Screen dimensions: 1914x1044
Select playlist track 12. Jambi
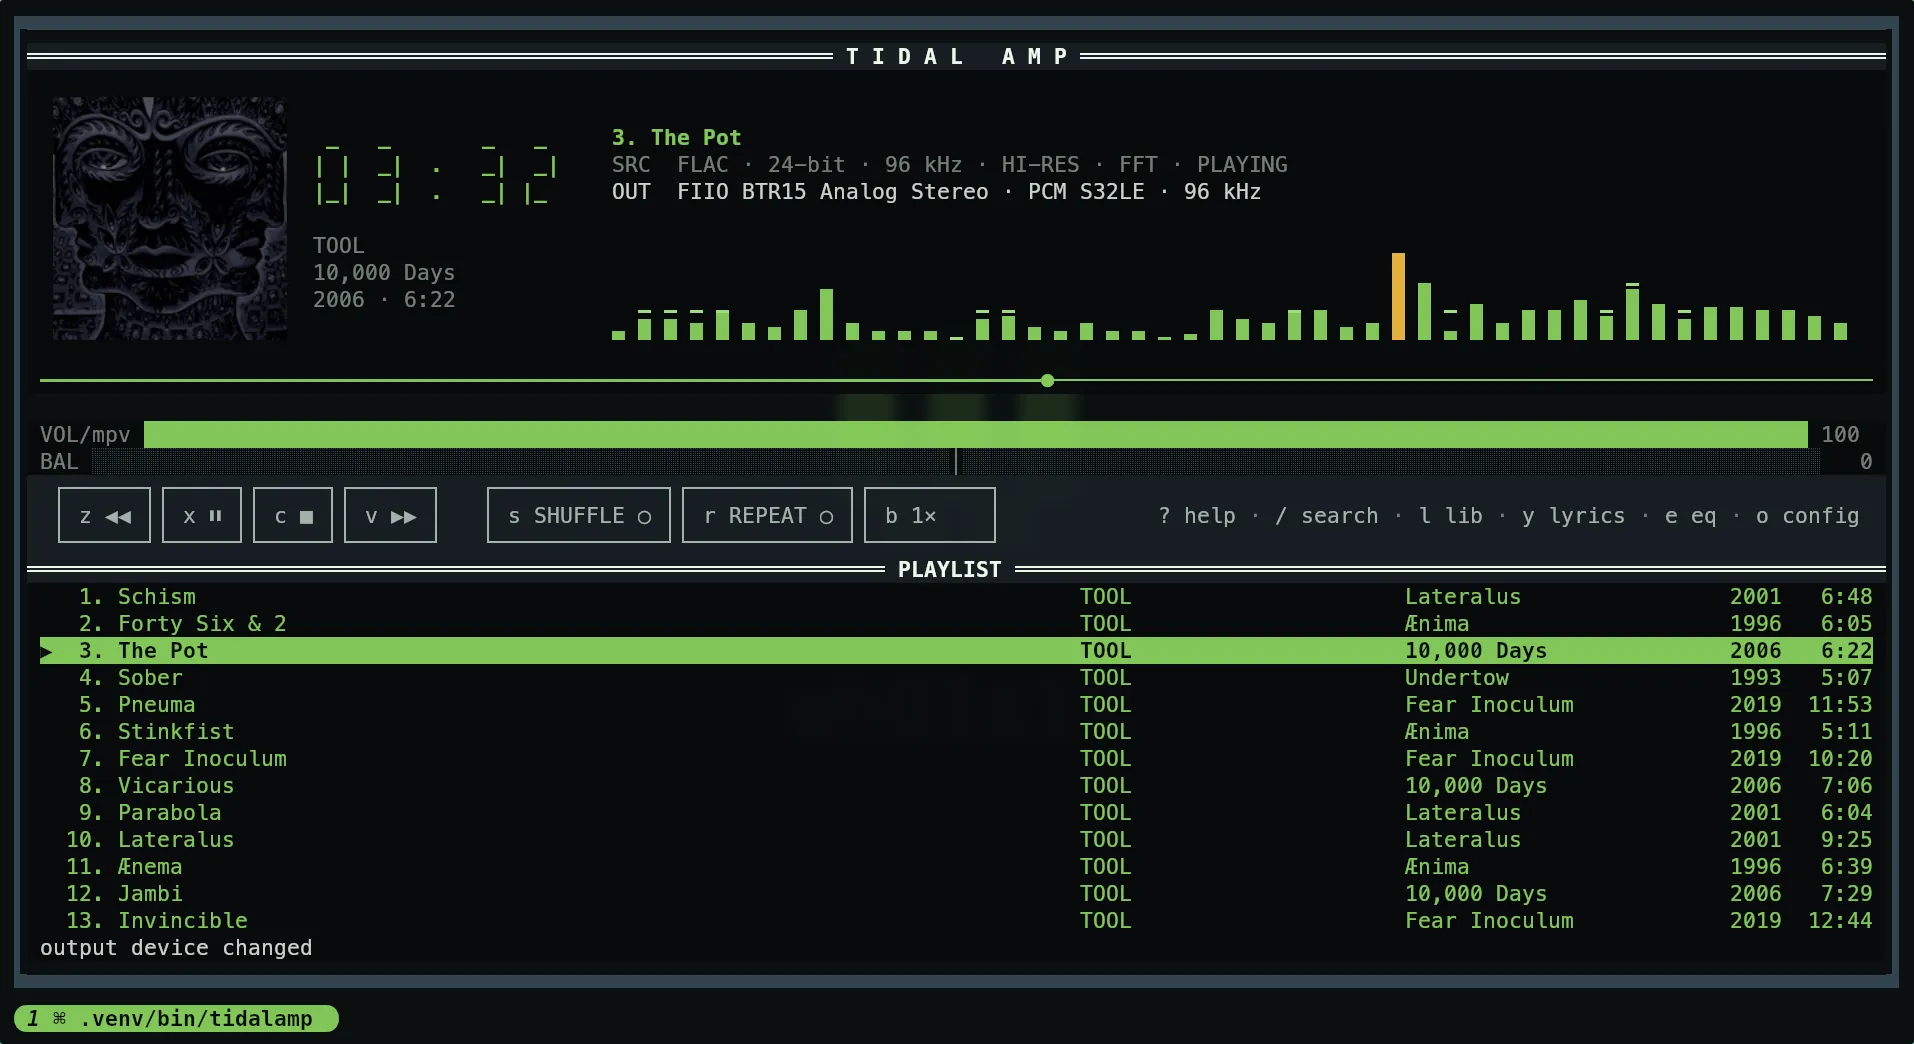point(956,893)
